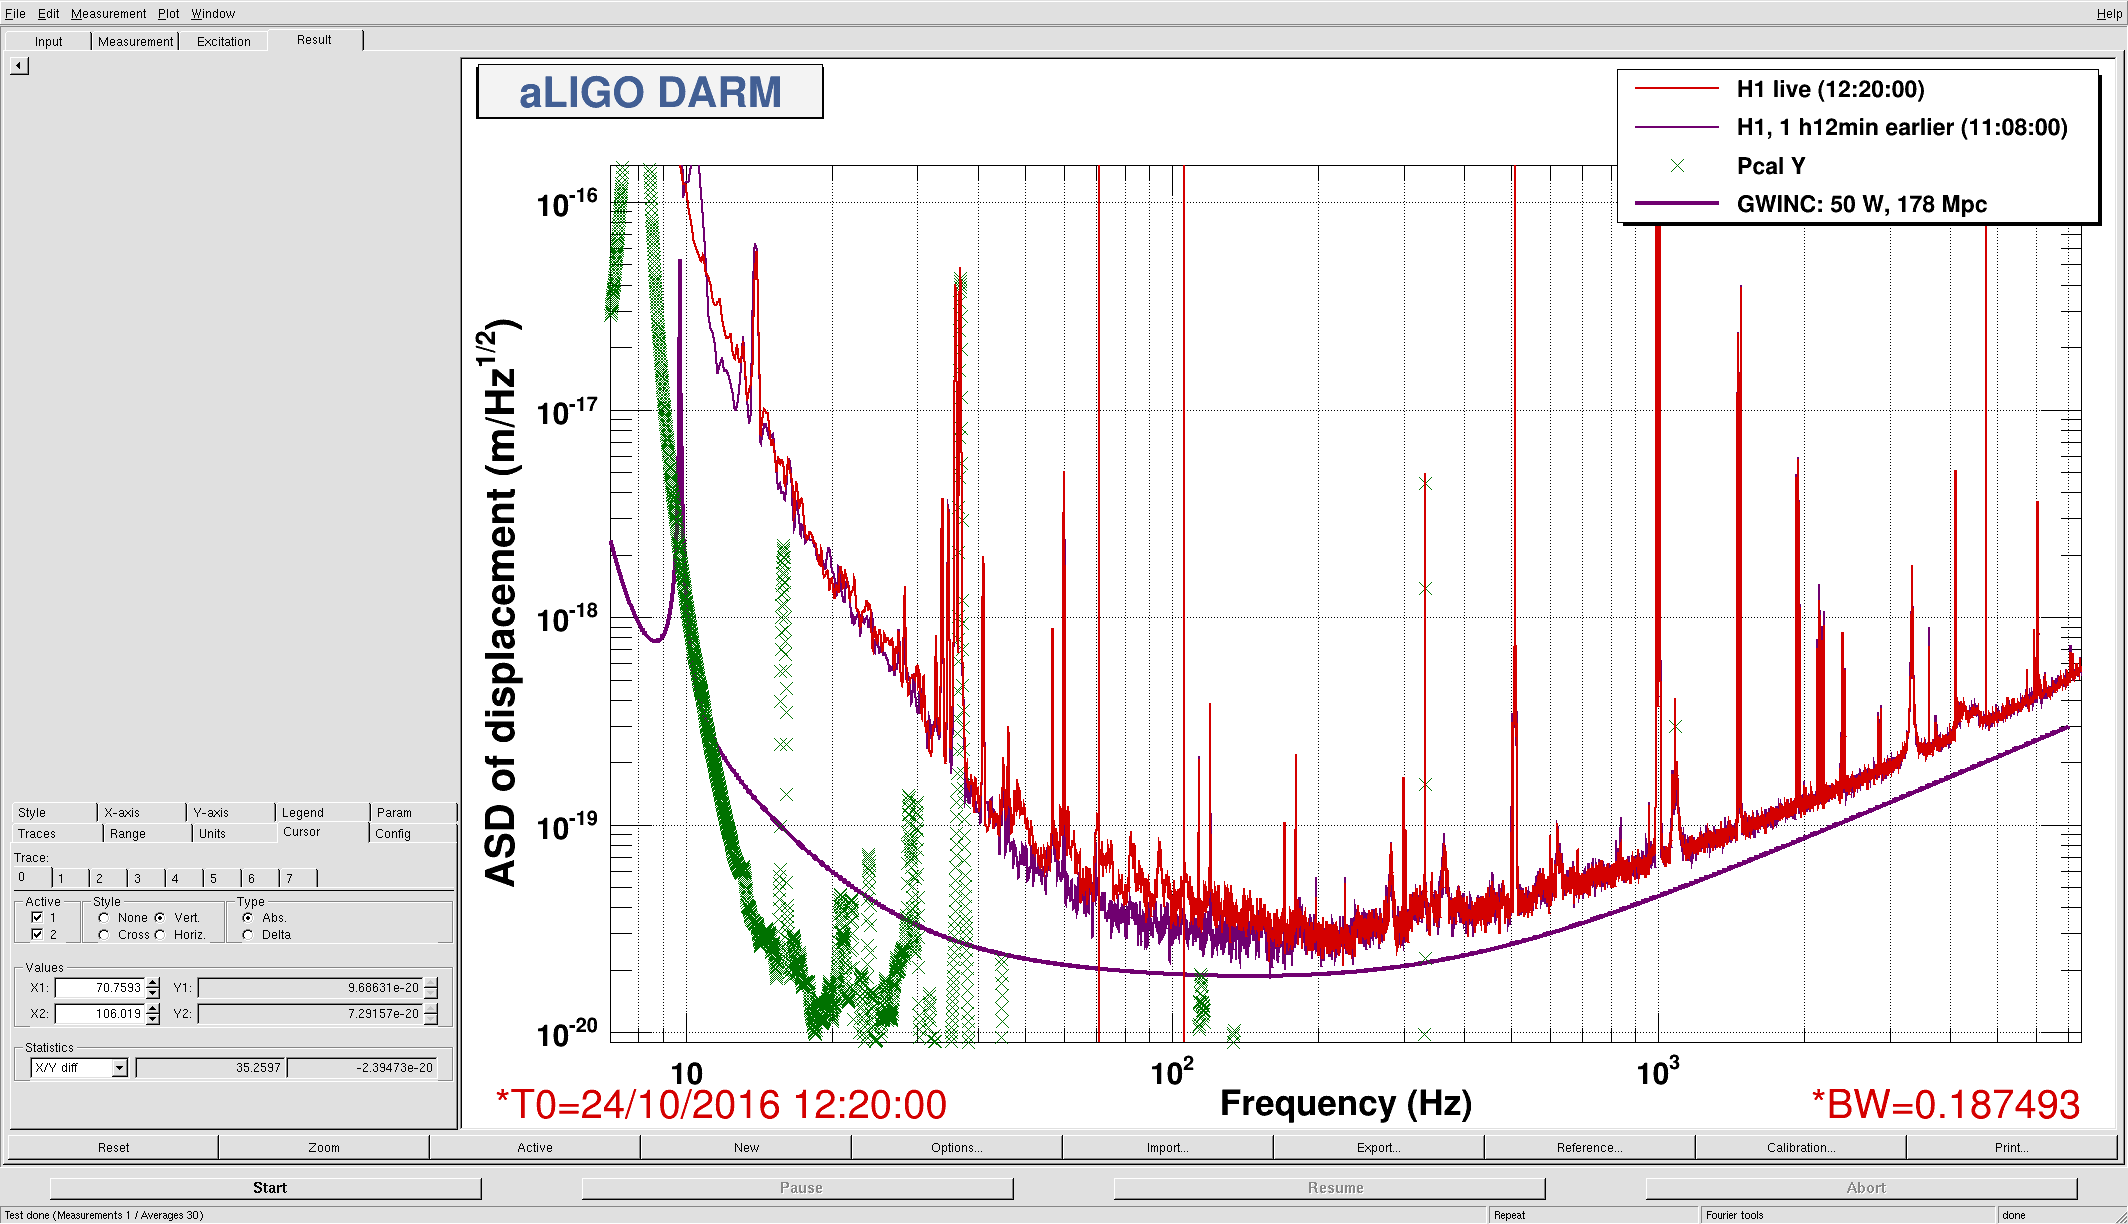Open the Cursor options tab
The image size is (2128, 1224).
pyautogui.click(x=322, y=832)
